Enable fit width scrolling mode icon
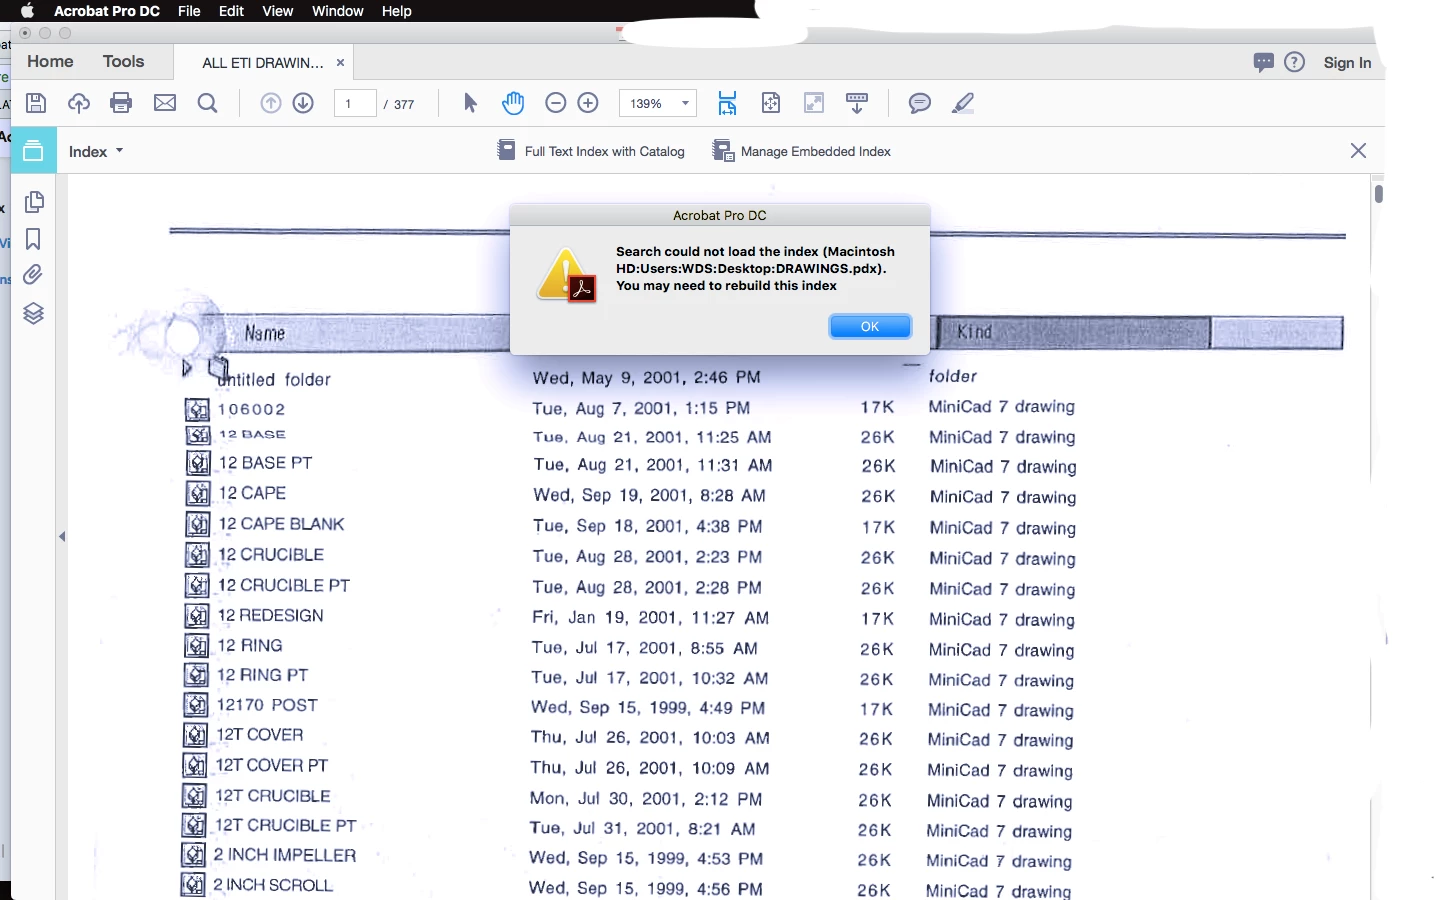Image resolution: width=1440 pixels, height=900 pixels. (x=727, y=103)
